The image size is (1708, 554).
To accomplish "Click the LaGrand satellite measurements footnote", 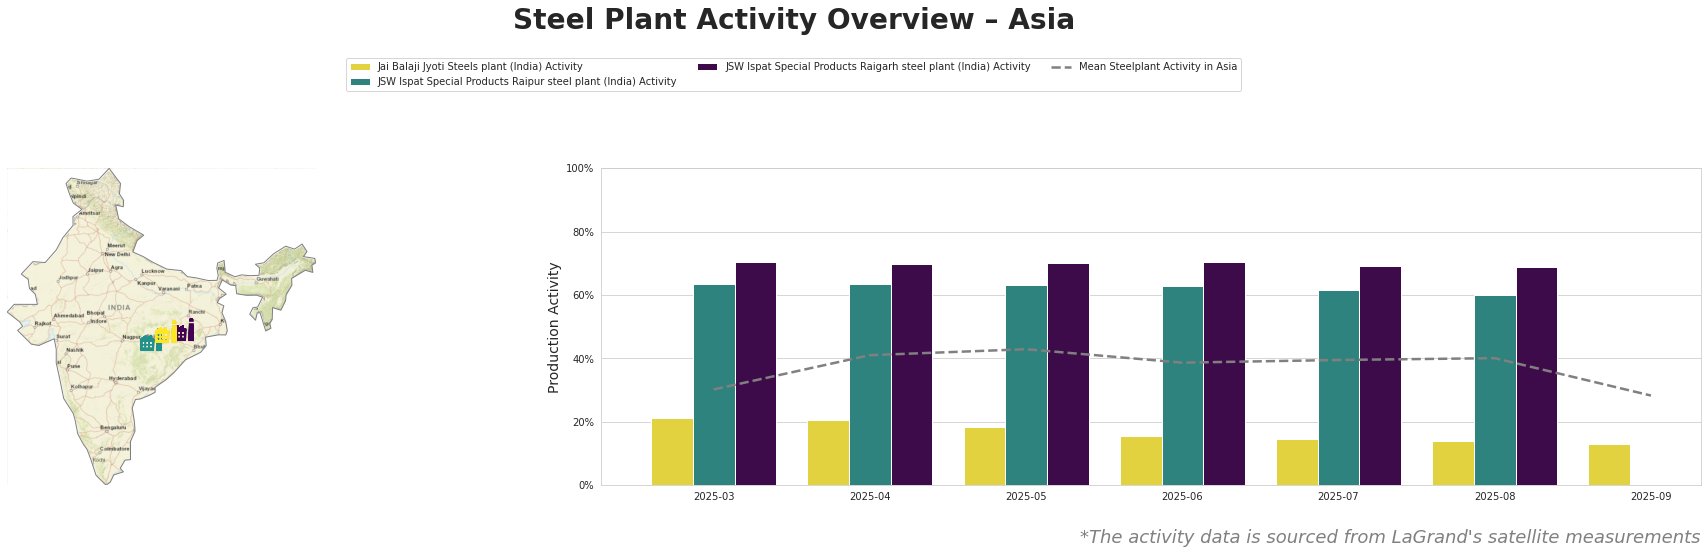I will [1390, 537].
